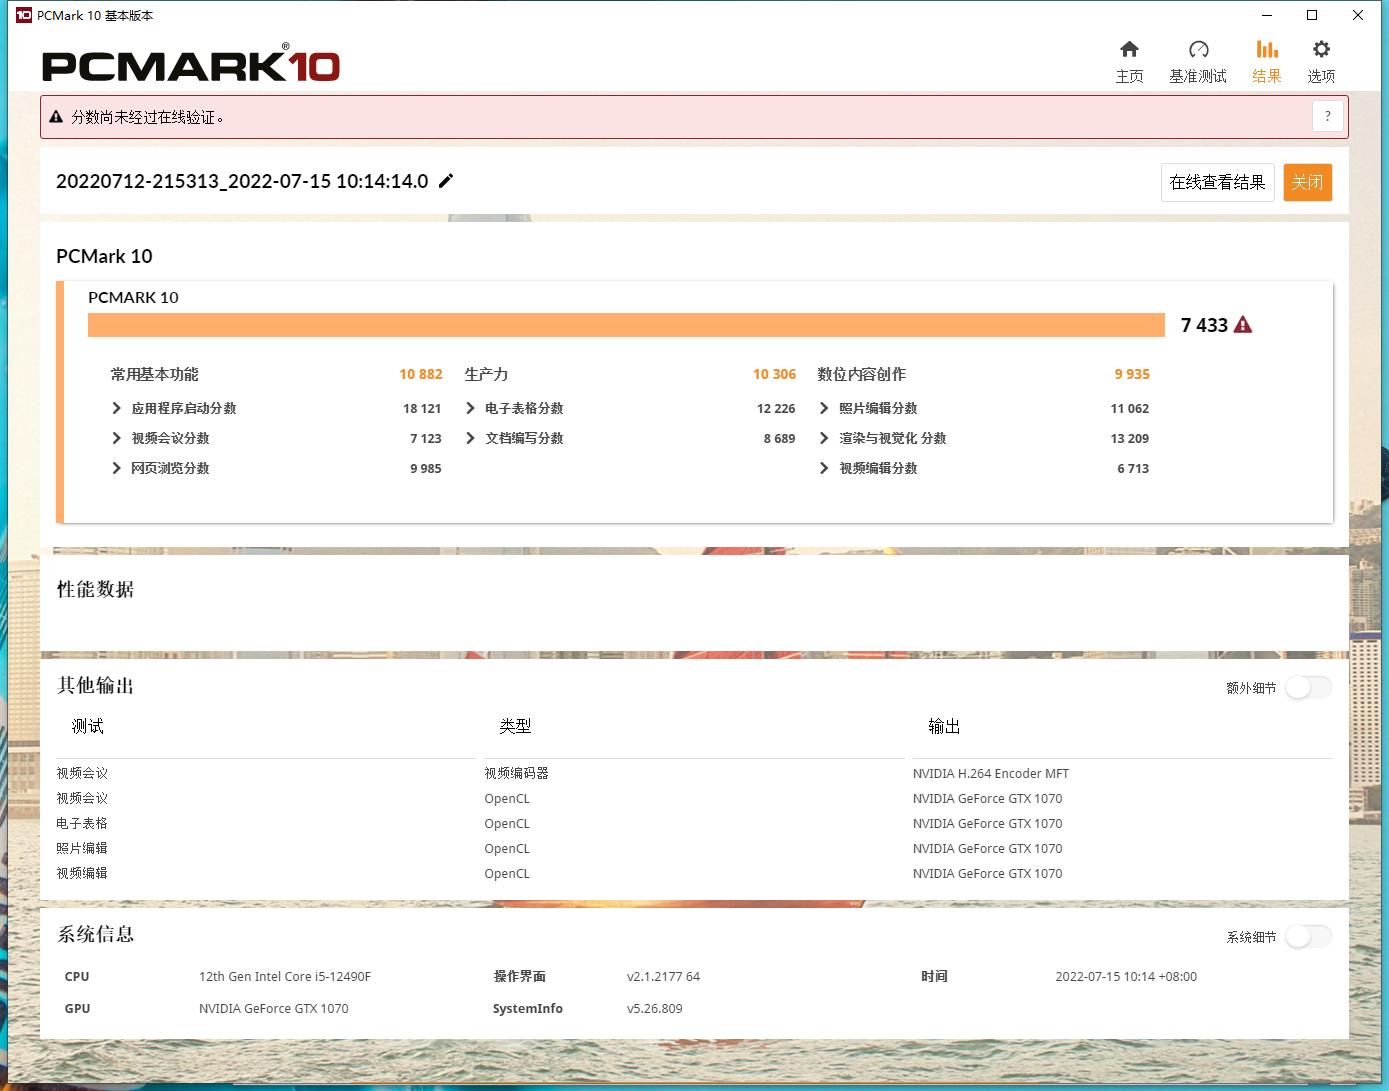Screen dimensions: 1389x1091
Task: Enable the 额外细节 toggle
Action: click(x=1308, y=688)
